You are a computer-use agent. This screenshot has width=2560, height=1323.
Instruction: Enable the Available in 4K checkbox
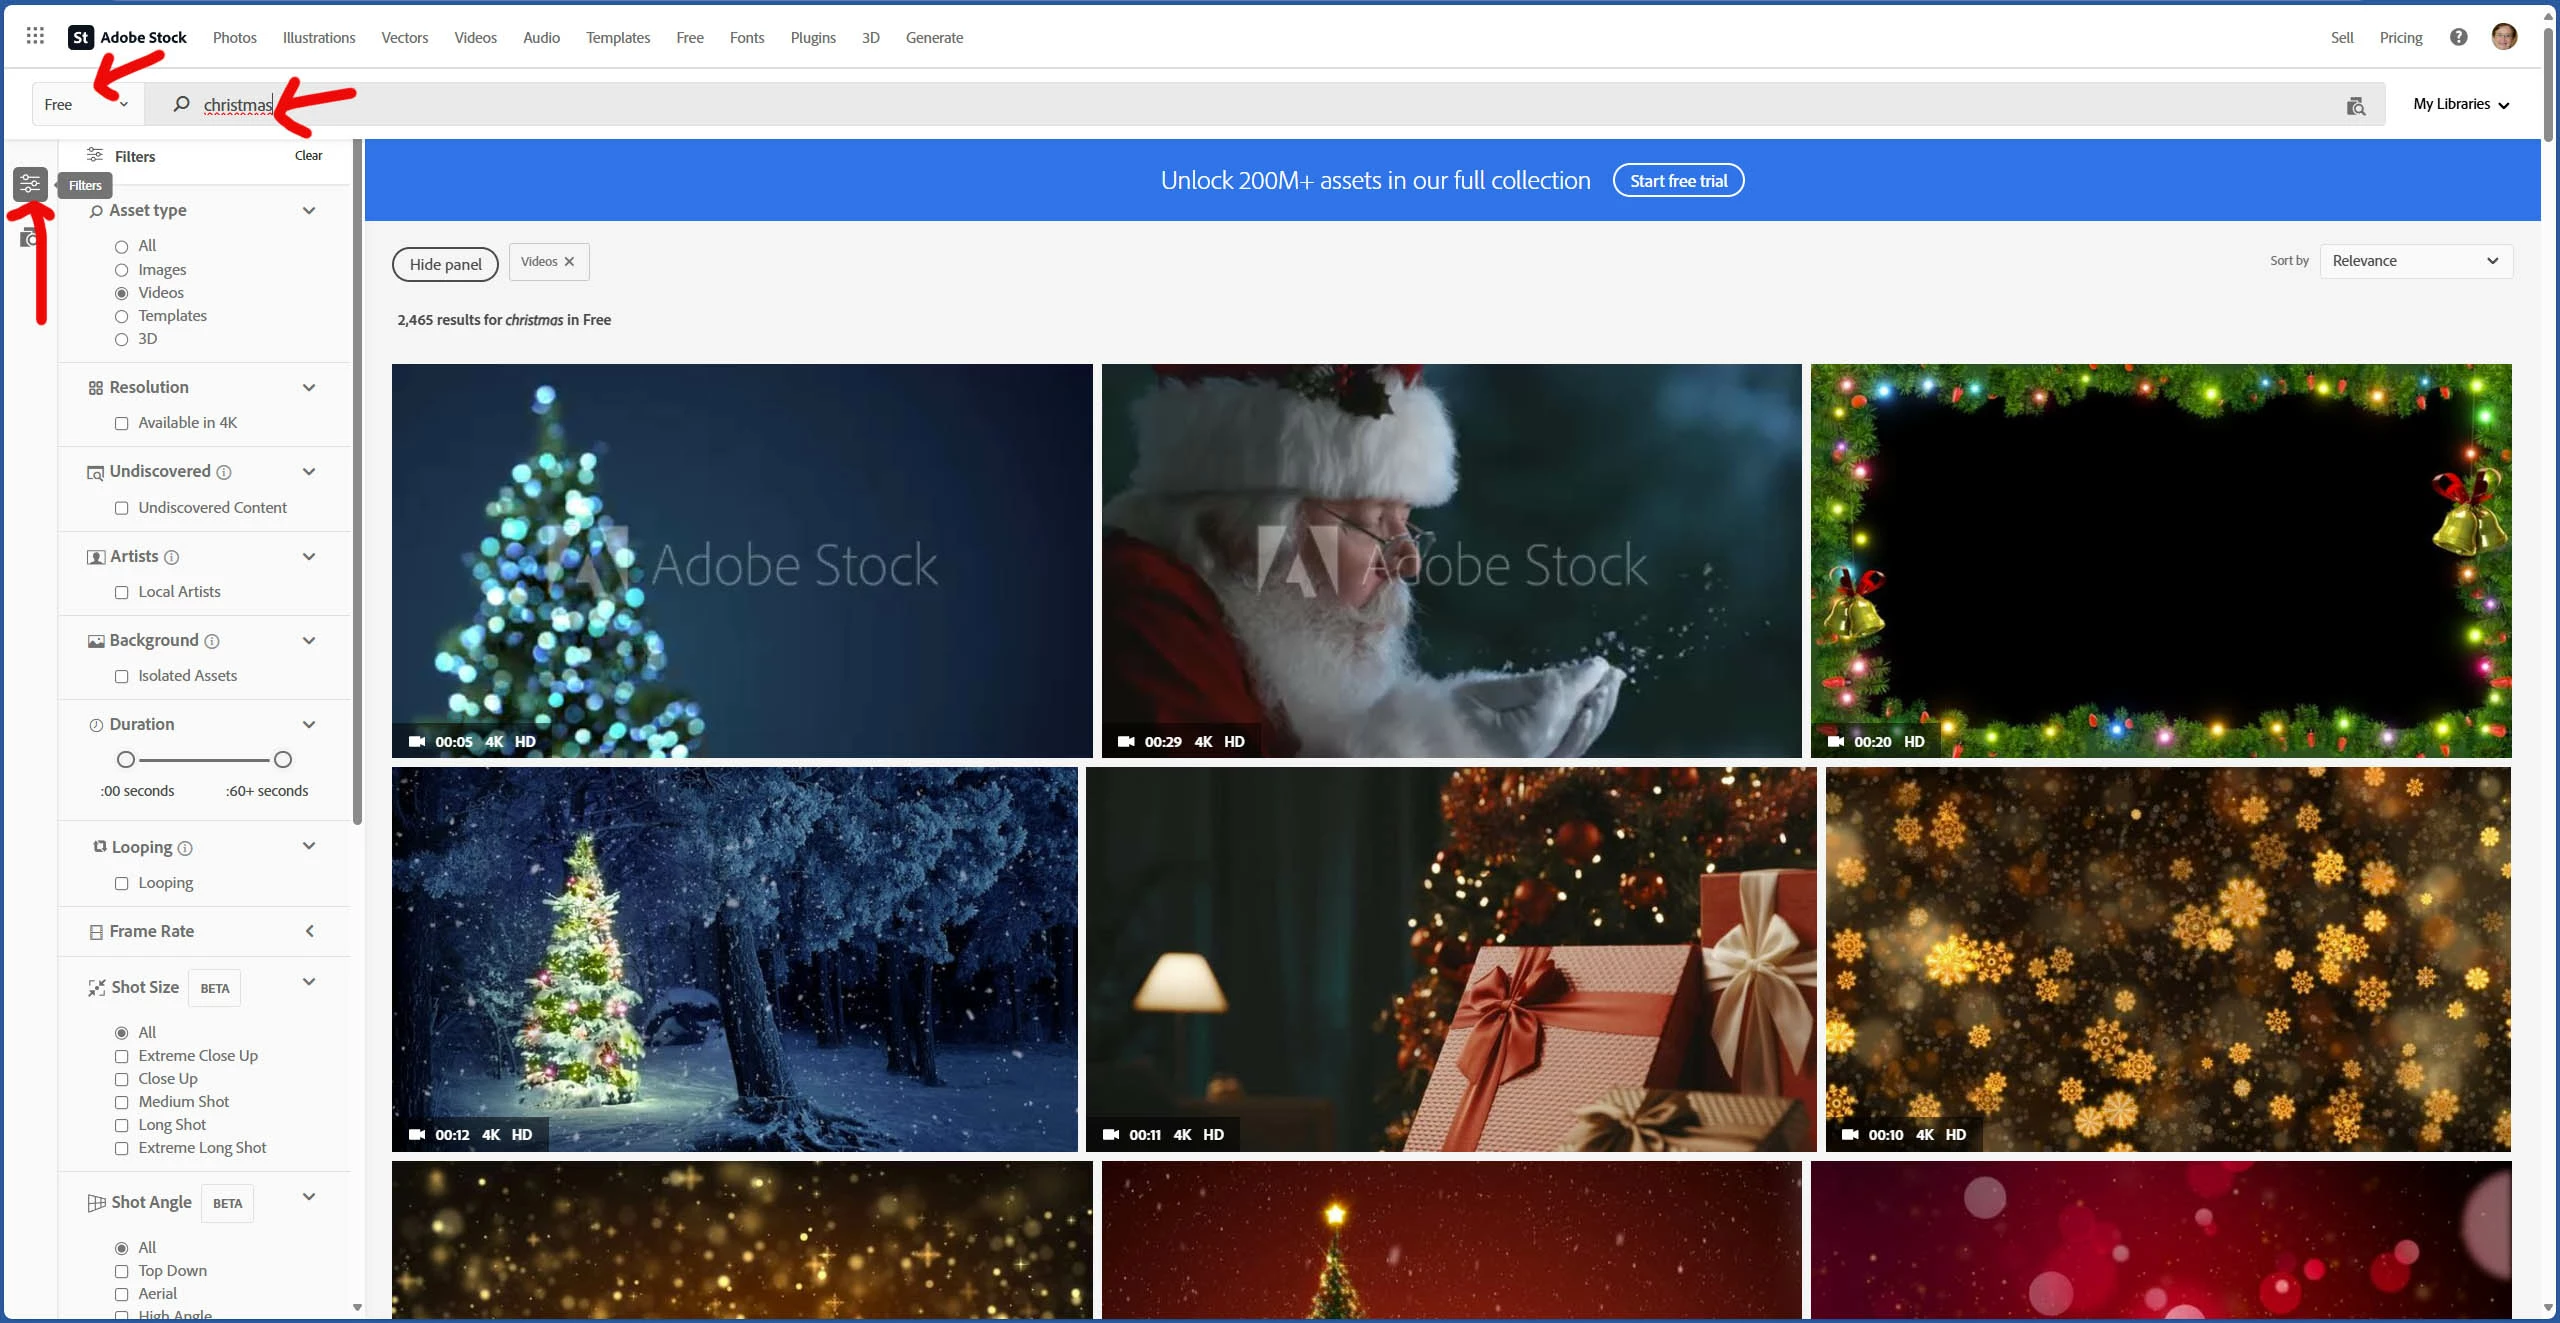click(122, 423)
